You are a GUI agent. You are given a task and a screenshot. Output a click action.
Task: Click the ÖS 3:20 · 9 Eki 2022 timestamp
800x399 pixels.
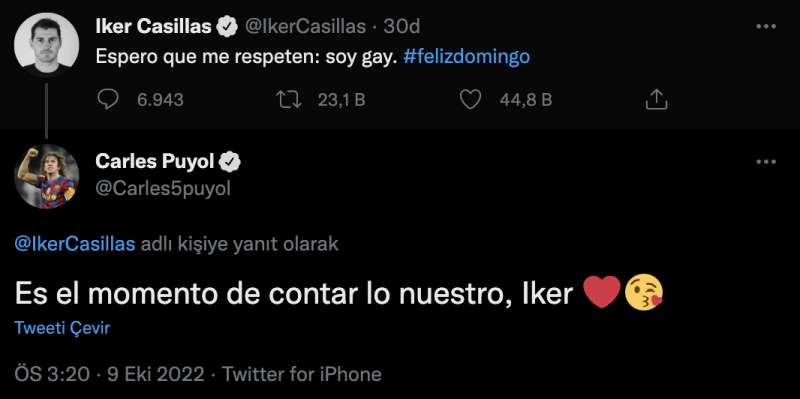[110, 375]
